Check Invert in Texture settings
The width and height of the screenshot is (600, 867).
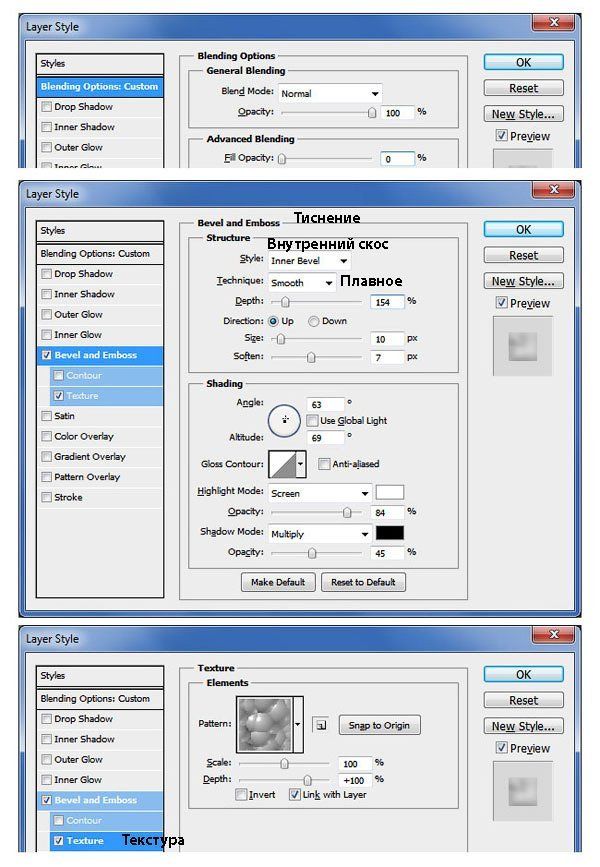(241, 795)
